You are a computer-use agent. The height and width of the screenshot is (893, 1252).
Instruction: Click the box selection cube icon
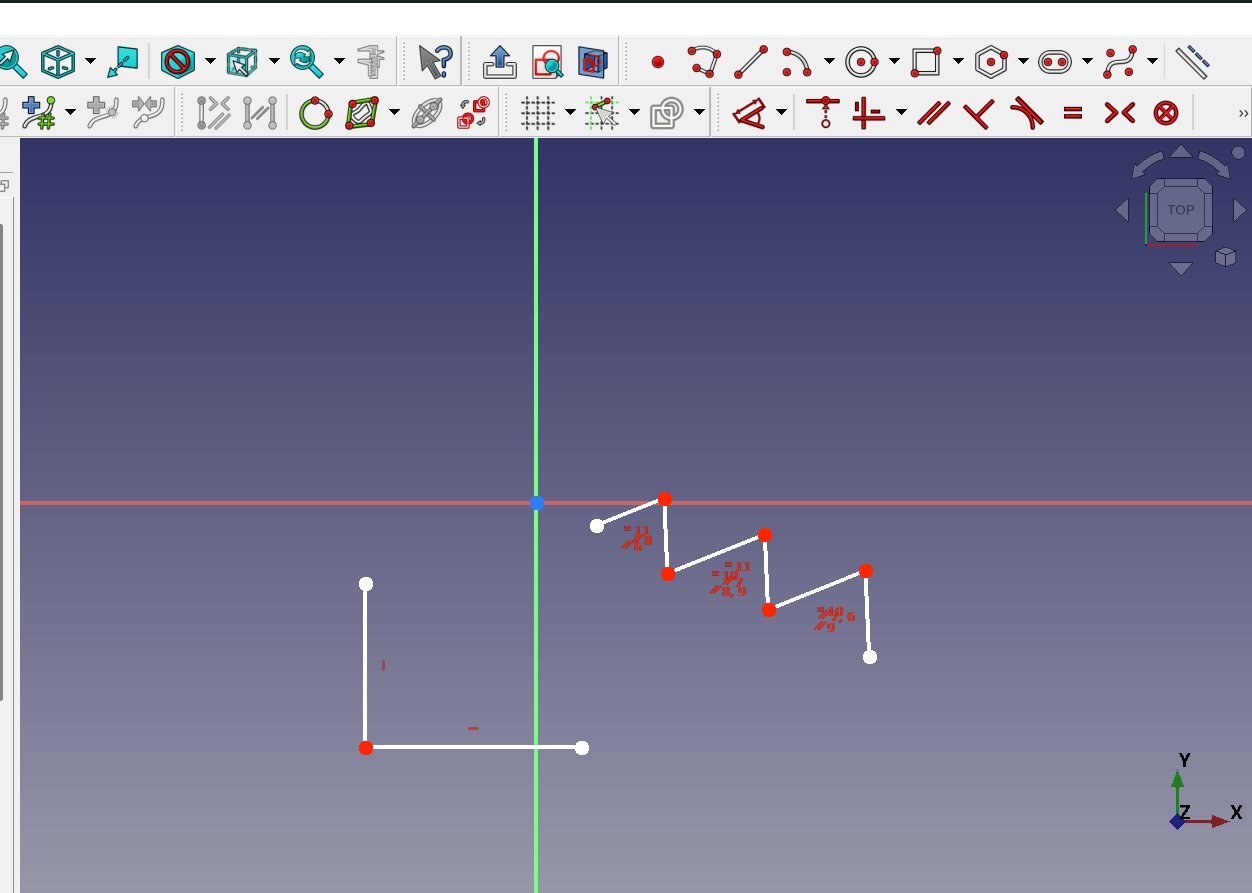click(241, 62)
